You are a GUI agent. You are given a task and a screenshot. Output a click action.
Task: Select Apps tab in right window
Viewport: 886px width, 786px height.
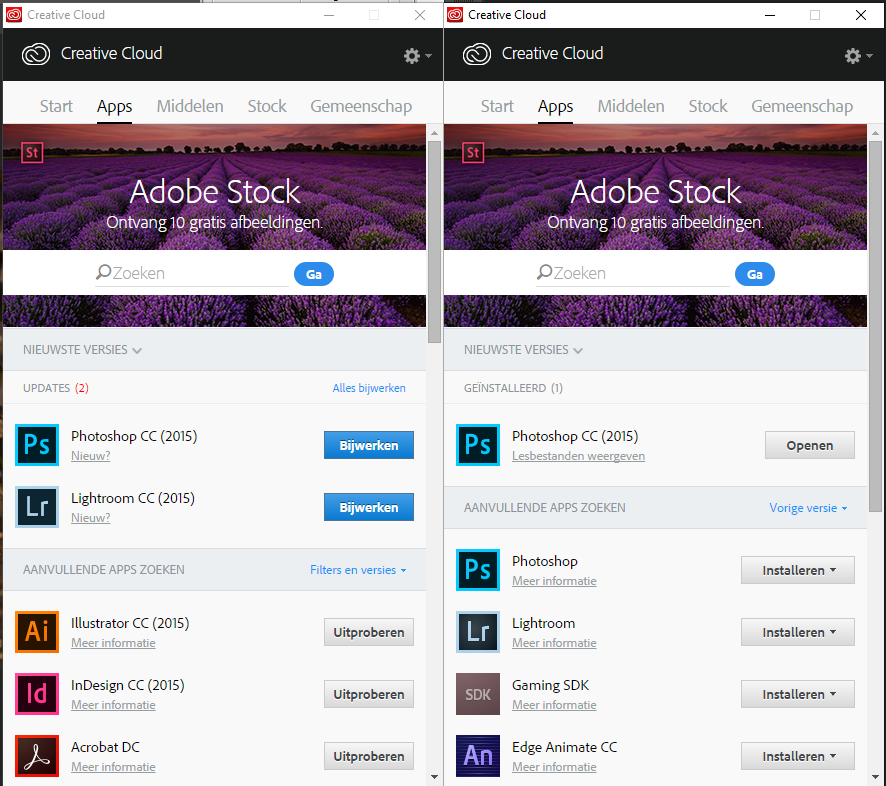(x=555, y=106)
